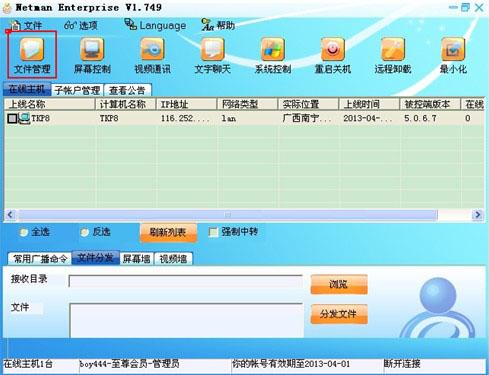
Task: Select the 文件分发 tab
Action: tap(96, 258)
